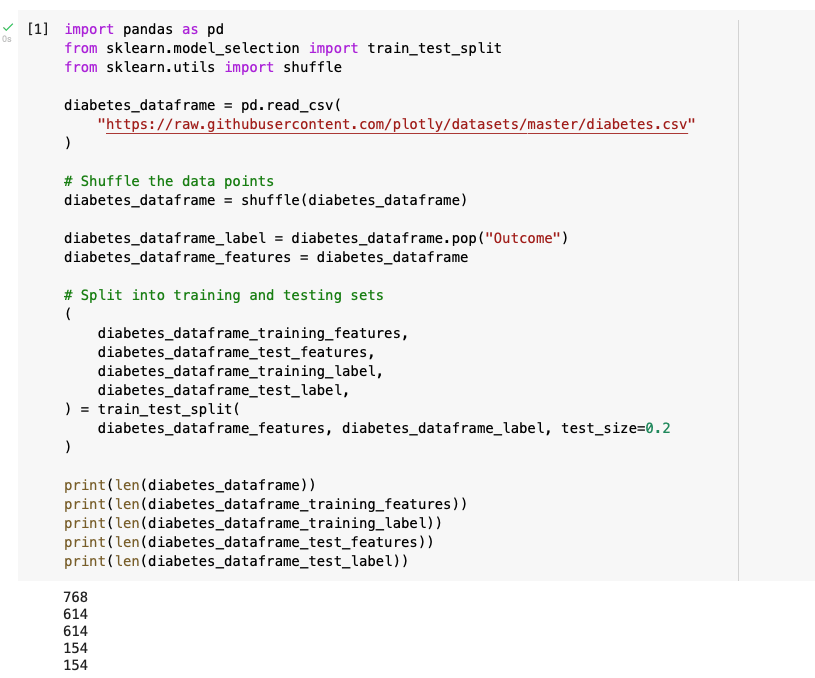
Task: Click the last 154 output line
Action: point(75,665)
